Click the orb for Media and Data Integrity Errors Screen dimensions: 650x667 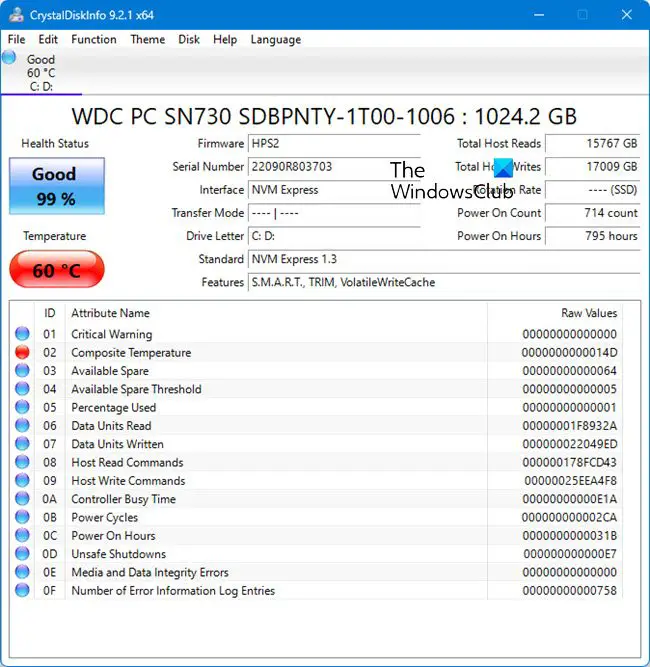pyautogui.click(x=22, y=571)
